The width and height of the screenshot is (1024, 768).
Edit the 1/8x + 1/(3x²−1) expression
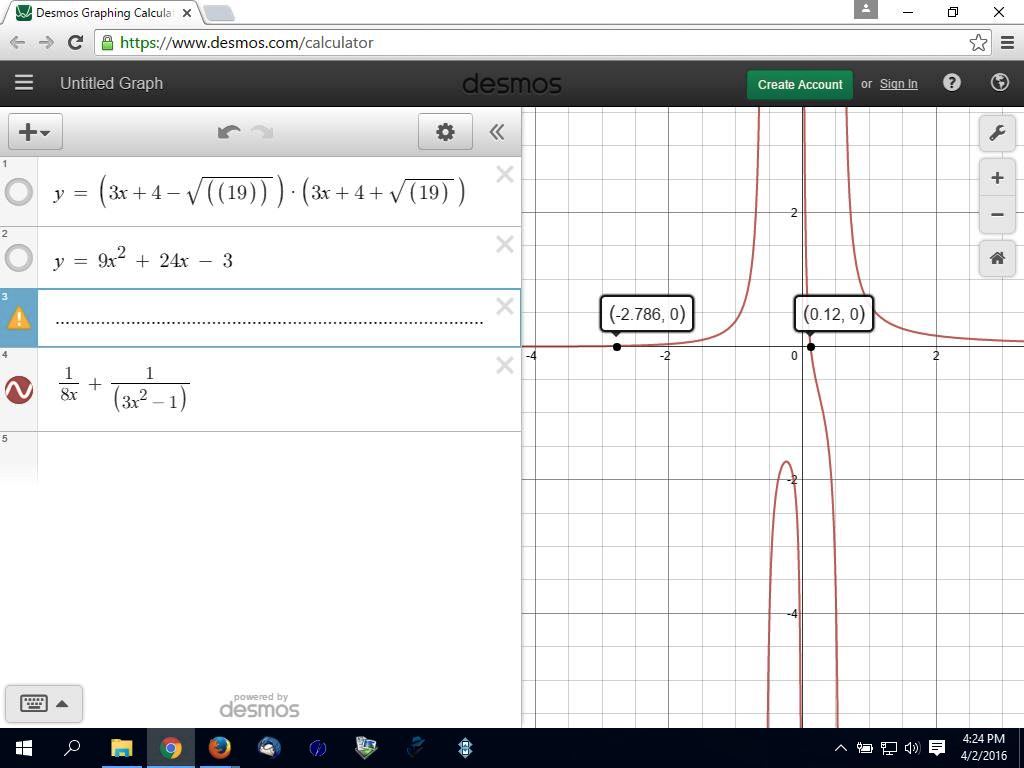point(123,389)
